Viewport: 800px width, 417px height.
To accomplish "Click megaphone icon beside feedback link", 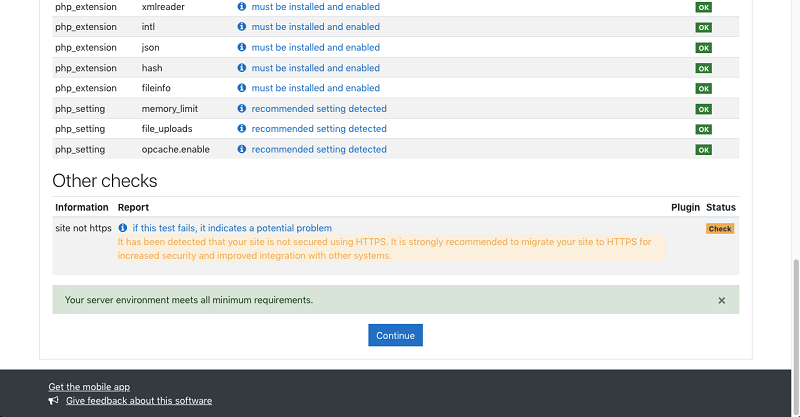I will [x=54, y=401].
